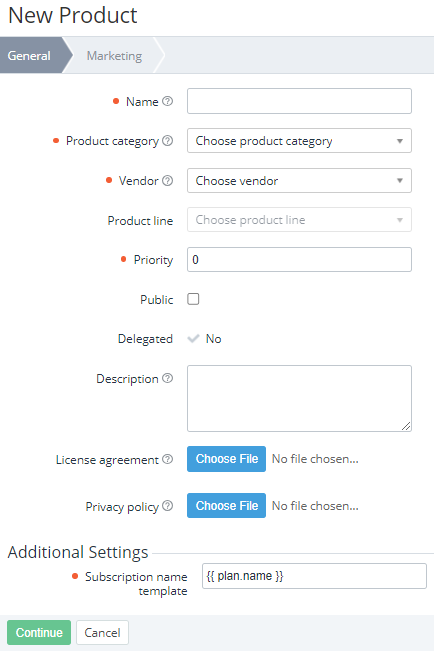This screenshot has width=434, height=651.
Task: Click the License agreement help icon
Action: tap(167, 459)
